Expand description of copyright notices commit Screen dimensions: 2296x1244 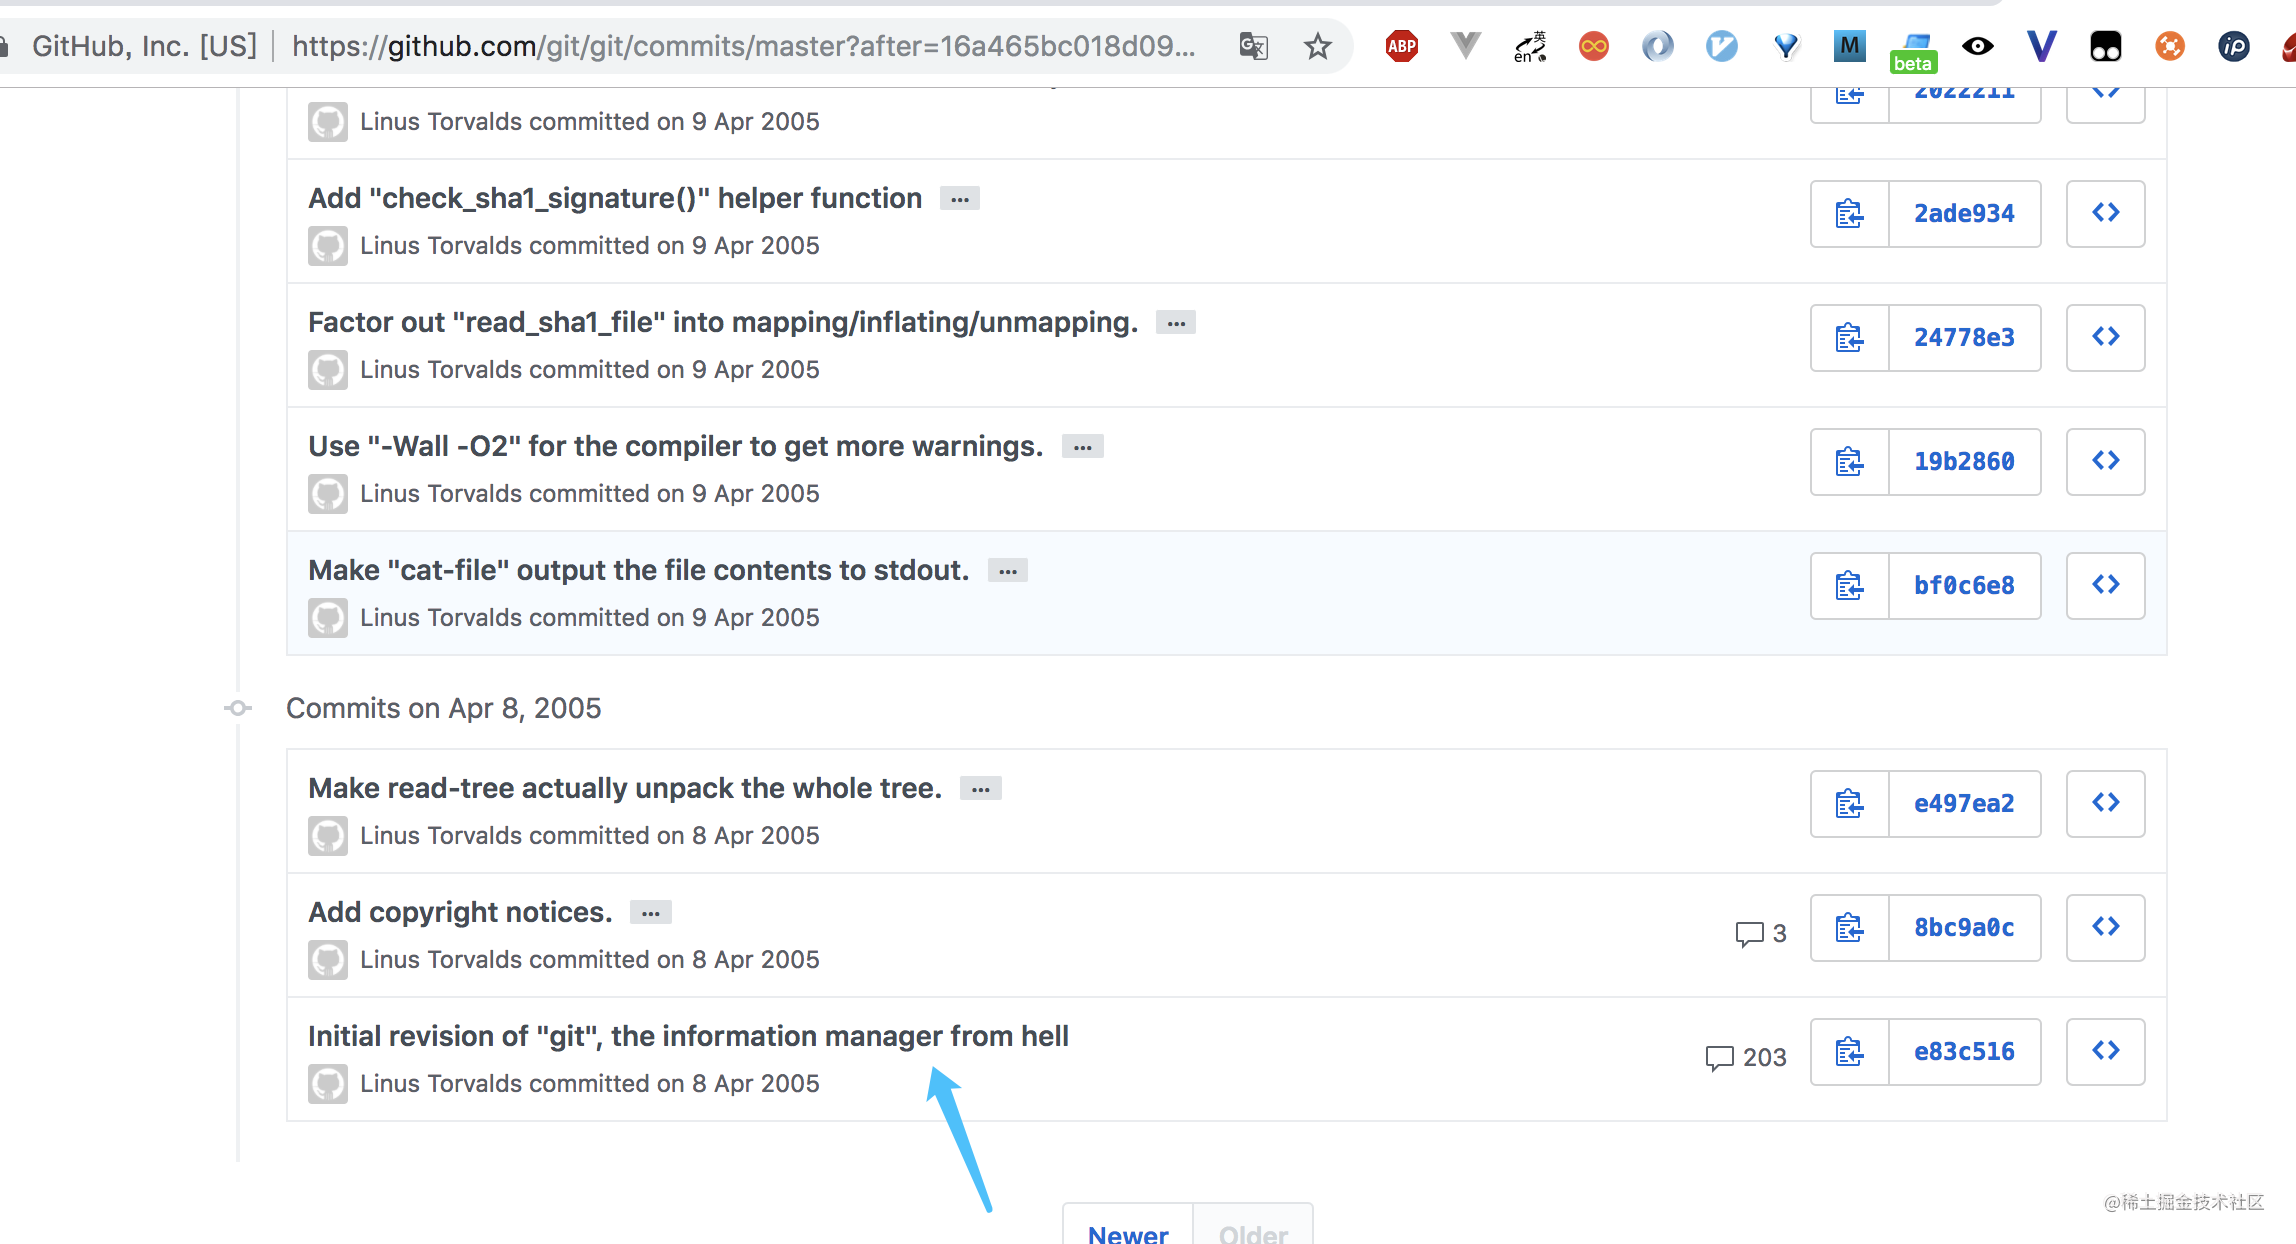(x=651, y=913)
